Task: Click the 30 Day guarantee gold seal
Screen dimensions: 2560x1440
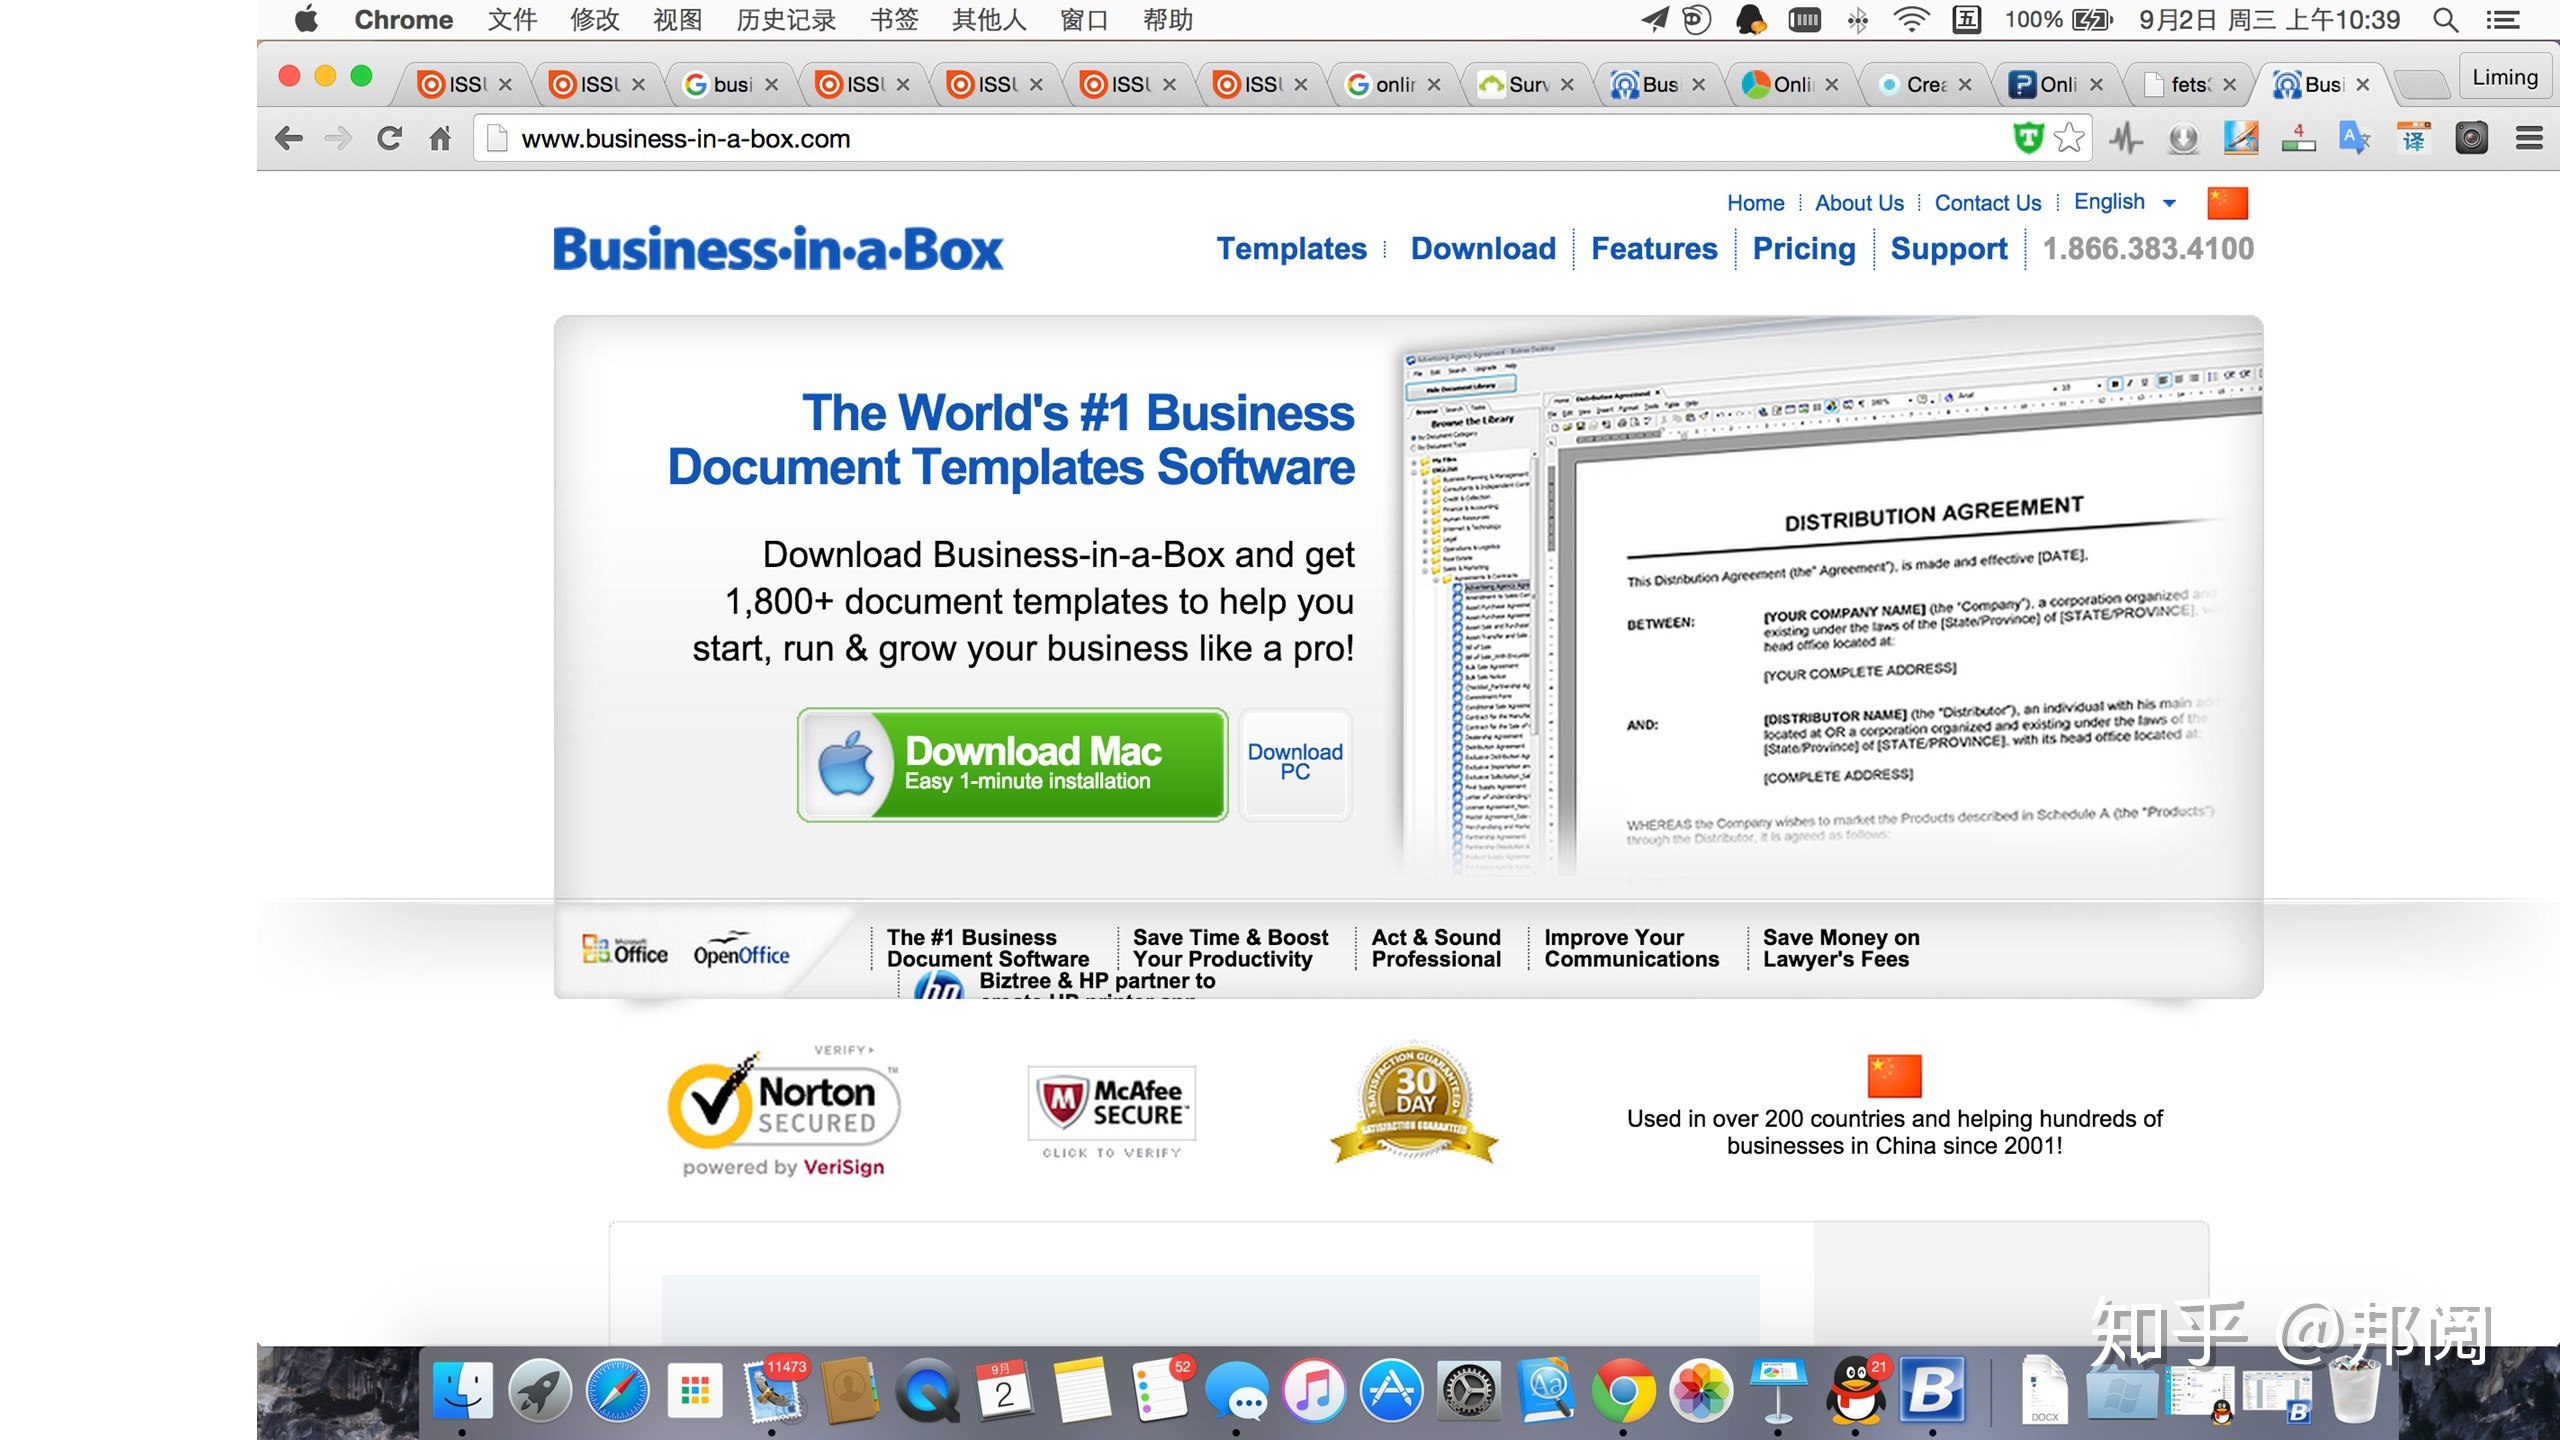Action: [1414, 1104]
